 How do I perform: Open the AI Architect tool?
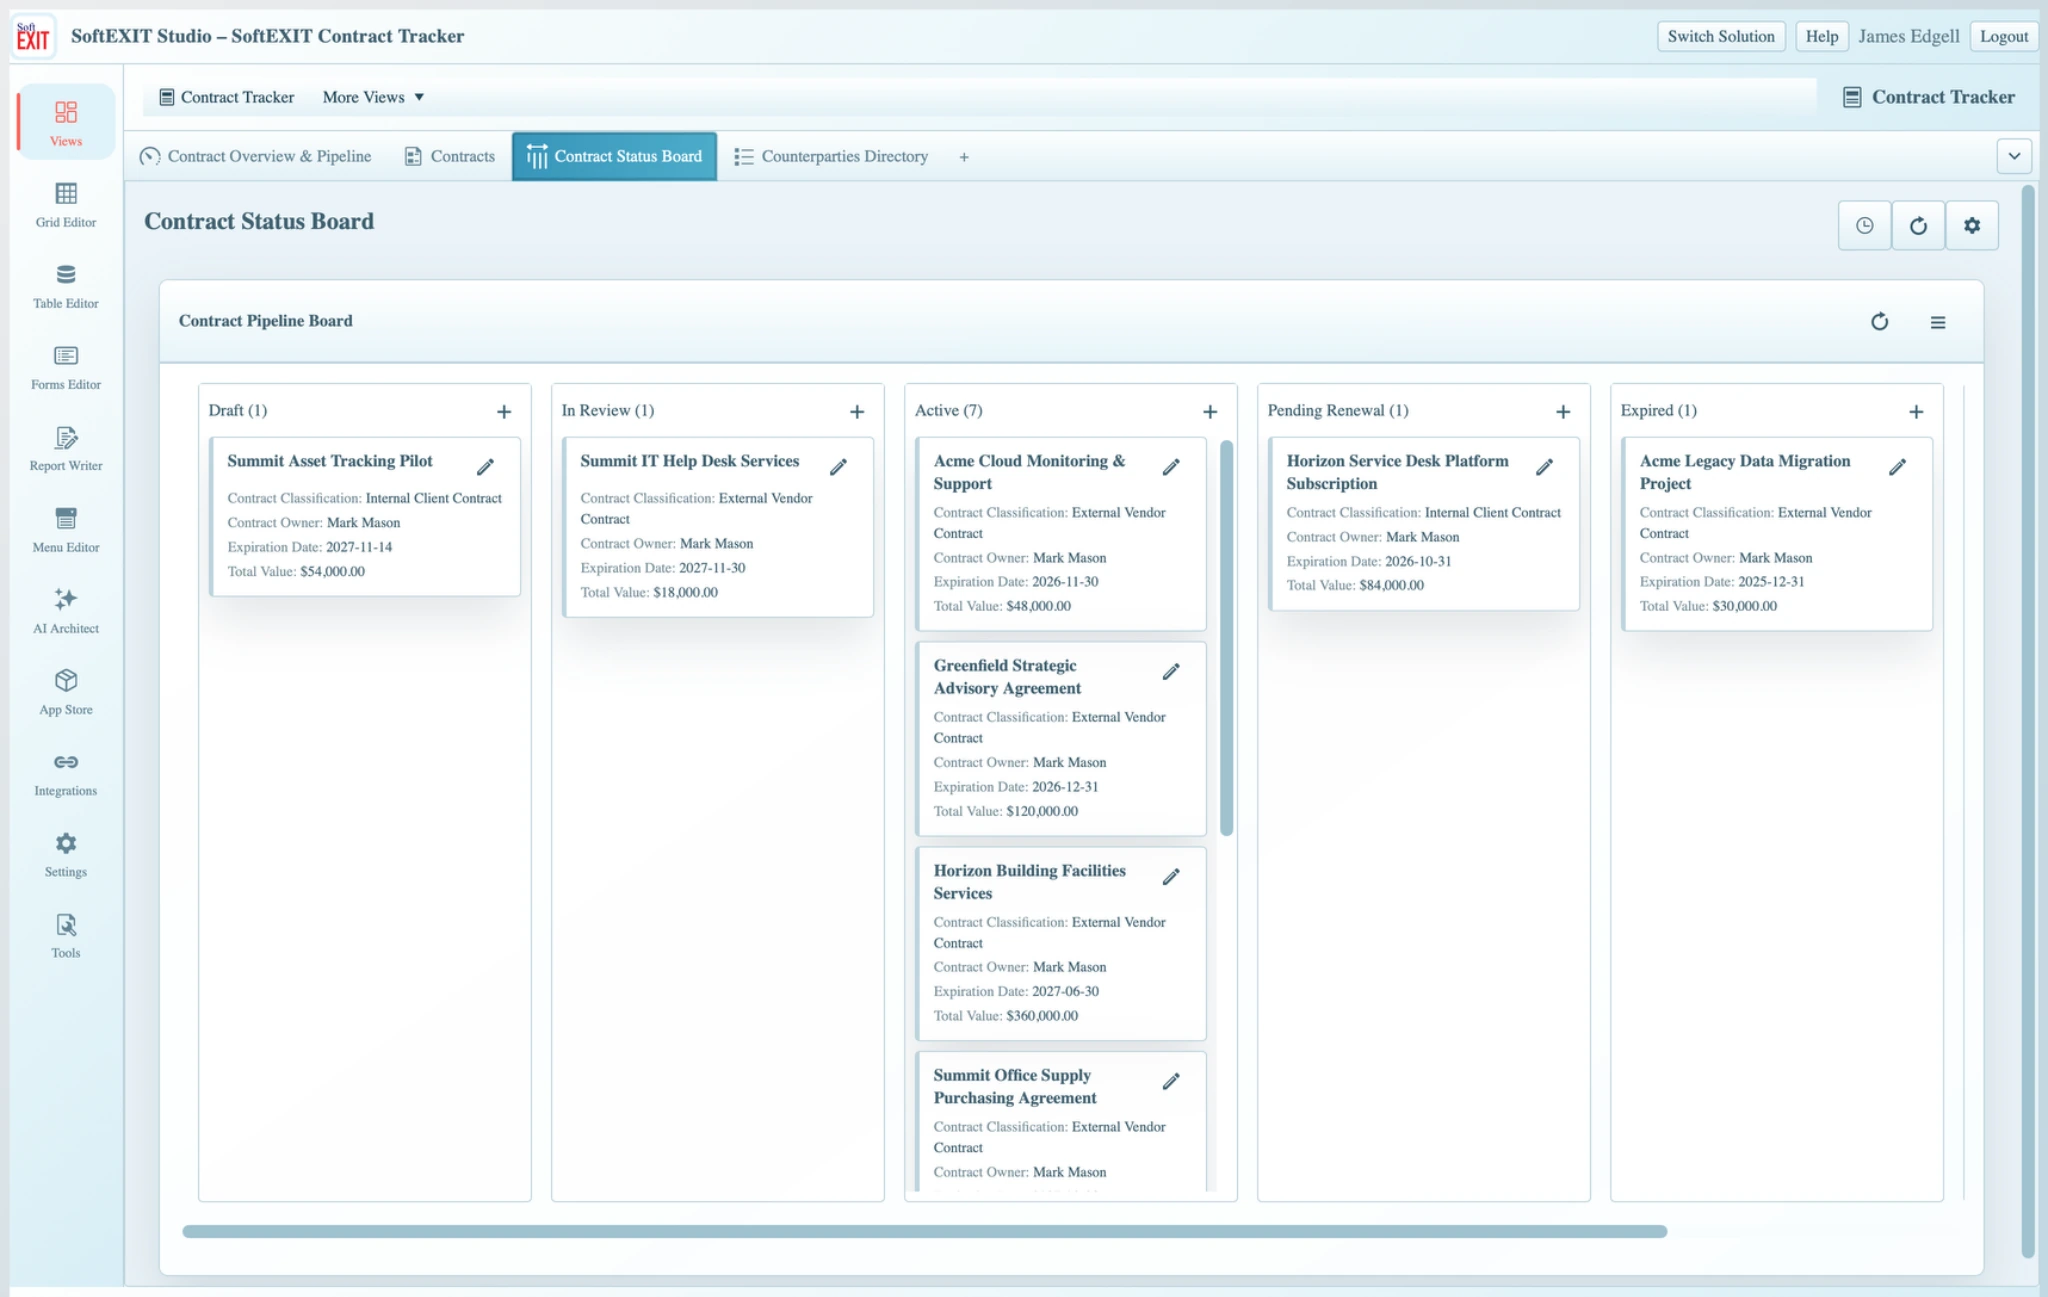tap(66, 612)
